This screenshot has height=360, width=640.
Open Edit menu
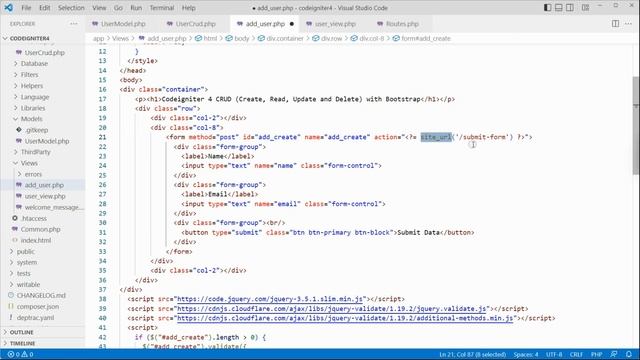(44, 8)
